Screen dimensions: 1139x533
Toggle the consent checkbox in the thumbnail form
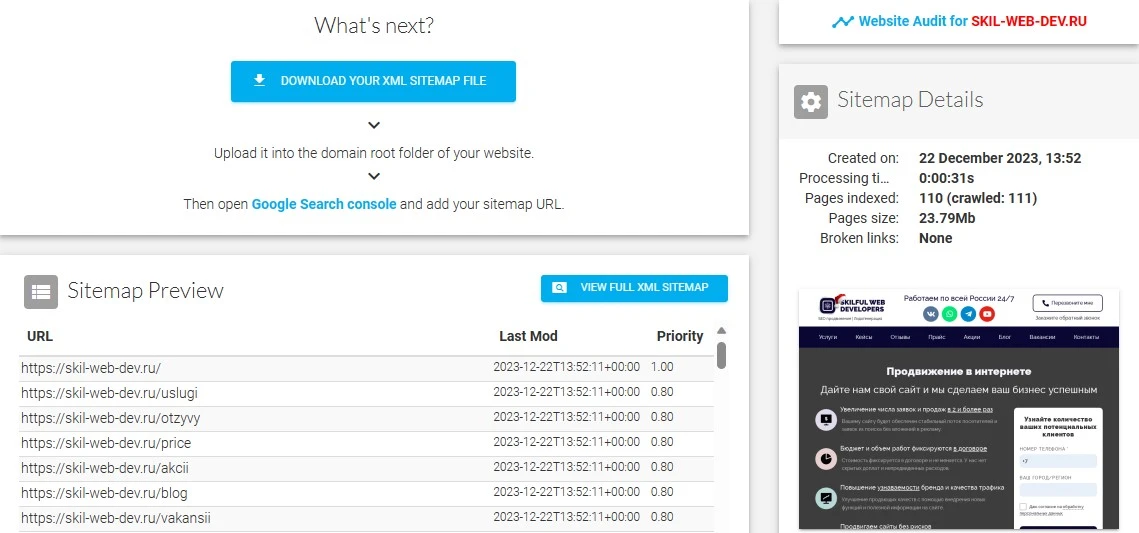pyautogui.click(x=1023, y=507)
